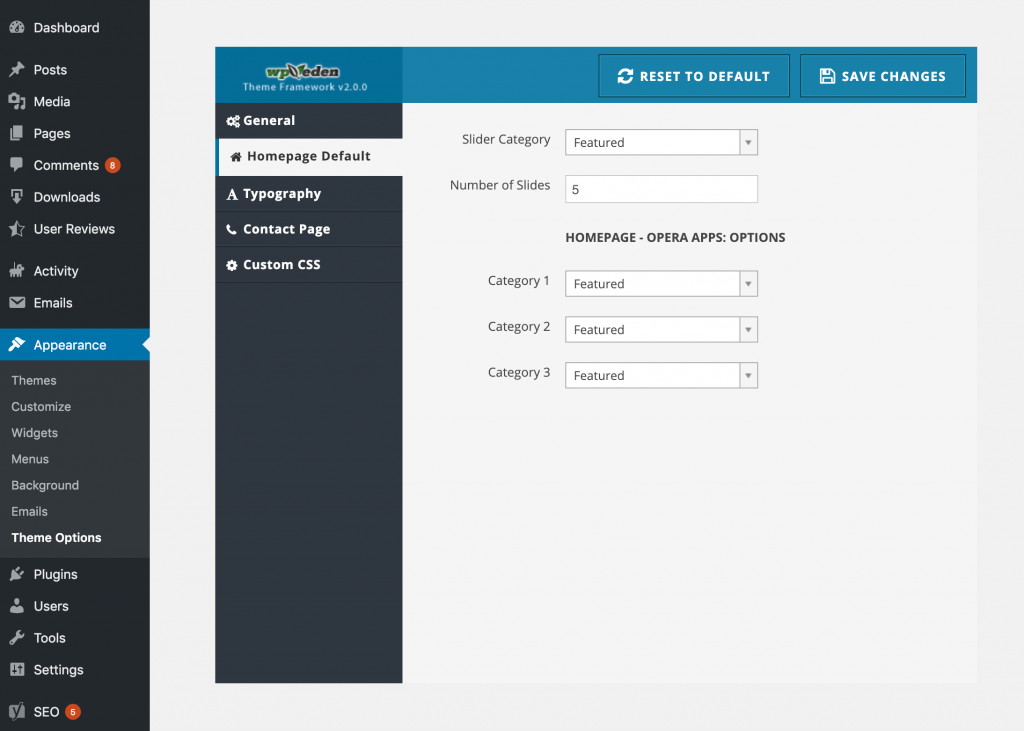The width and height of the screenshot is (1024, 731).
Task: Click the Contact Page phone icon
Action: (x=231, y=229)
